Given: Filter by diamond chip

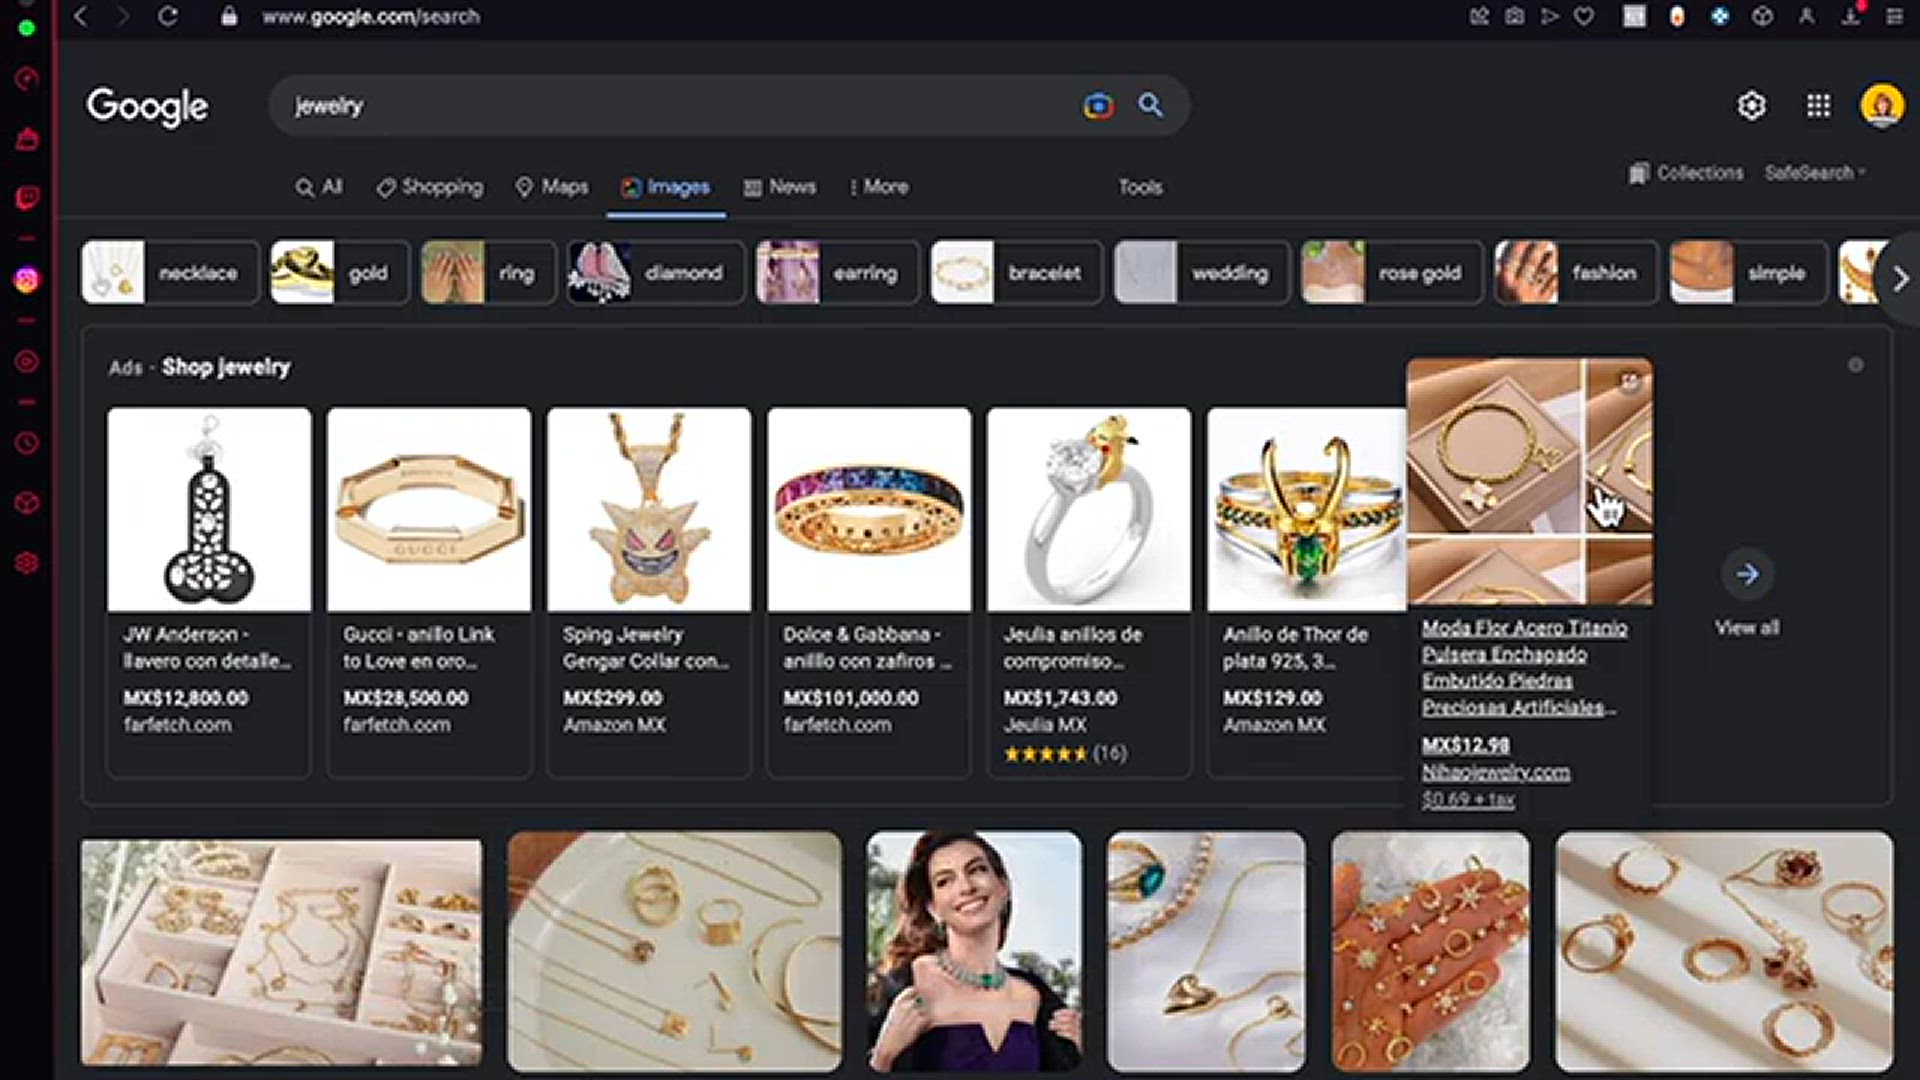Looking at the screenshot, I should tap(655, 272).
